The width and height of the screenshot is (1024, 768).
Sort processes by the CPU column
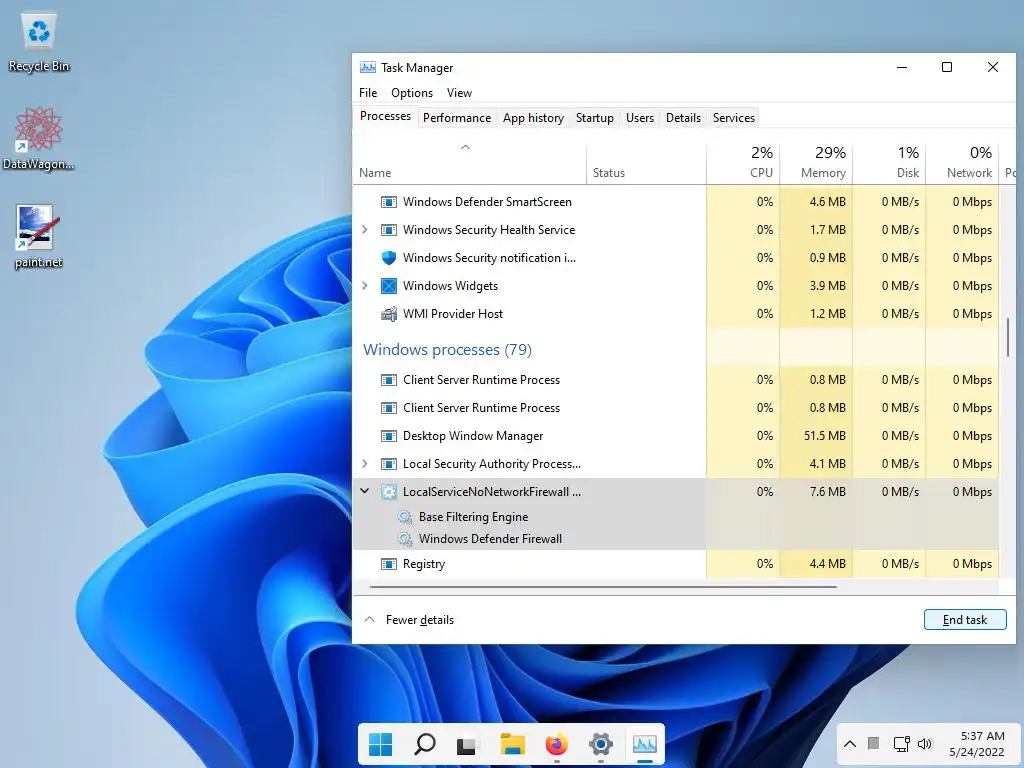[x=743, y=162]
